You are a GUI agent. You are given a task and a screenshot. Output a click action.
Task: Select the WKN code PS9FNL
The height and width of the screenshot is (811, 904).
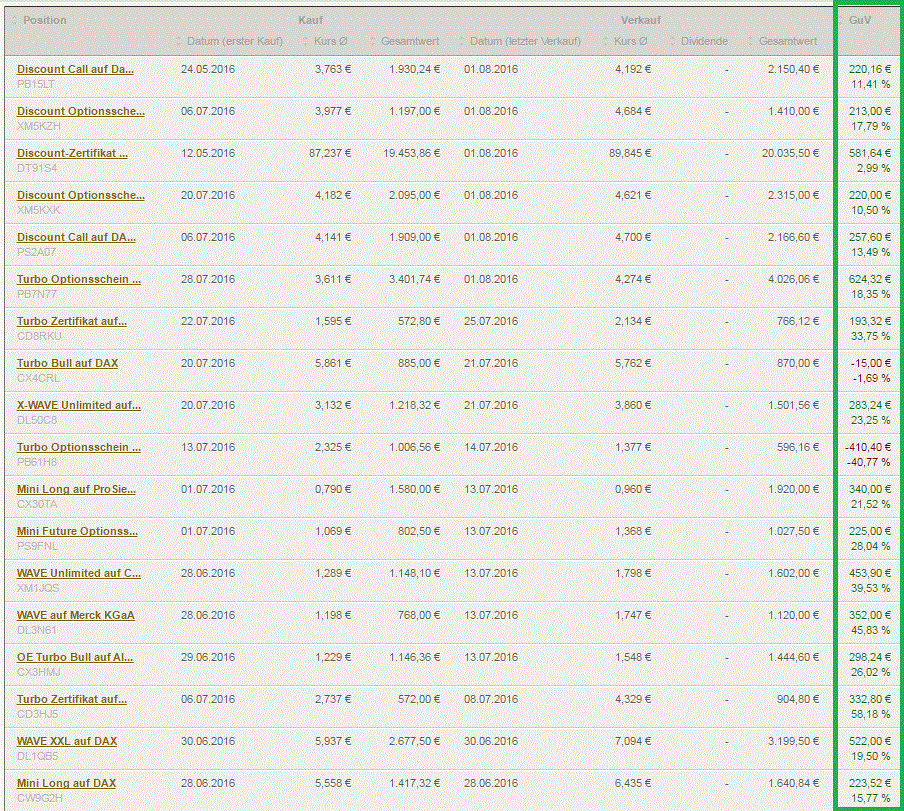37,547
